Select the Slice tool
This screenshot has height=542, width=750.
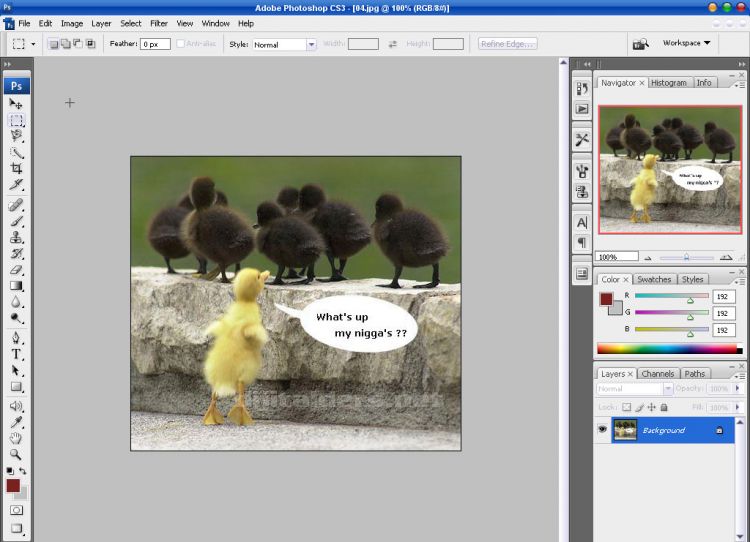pyautogui.click(x=16, y=185)
